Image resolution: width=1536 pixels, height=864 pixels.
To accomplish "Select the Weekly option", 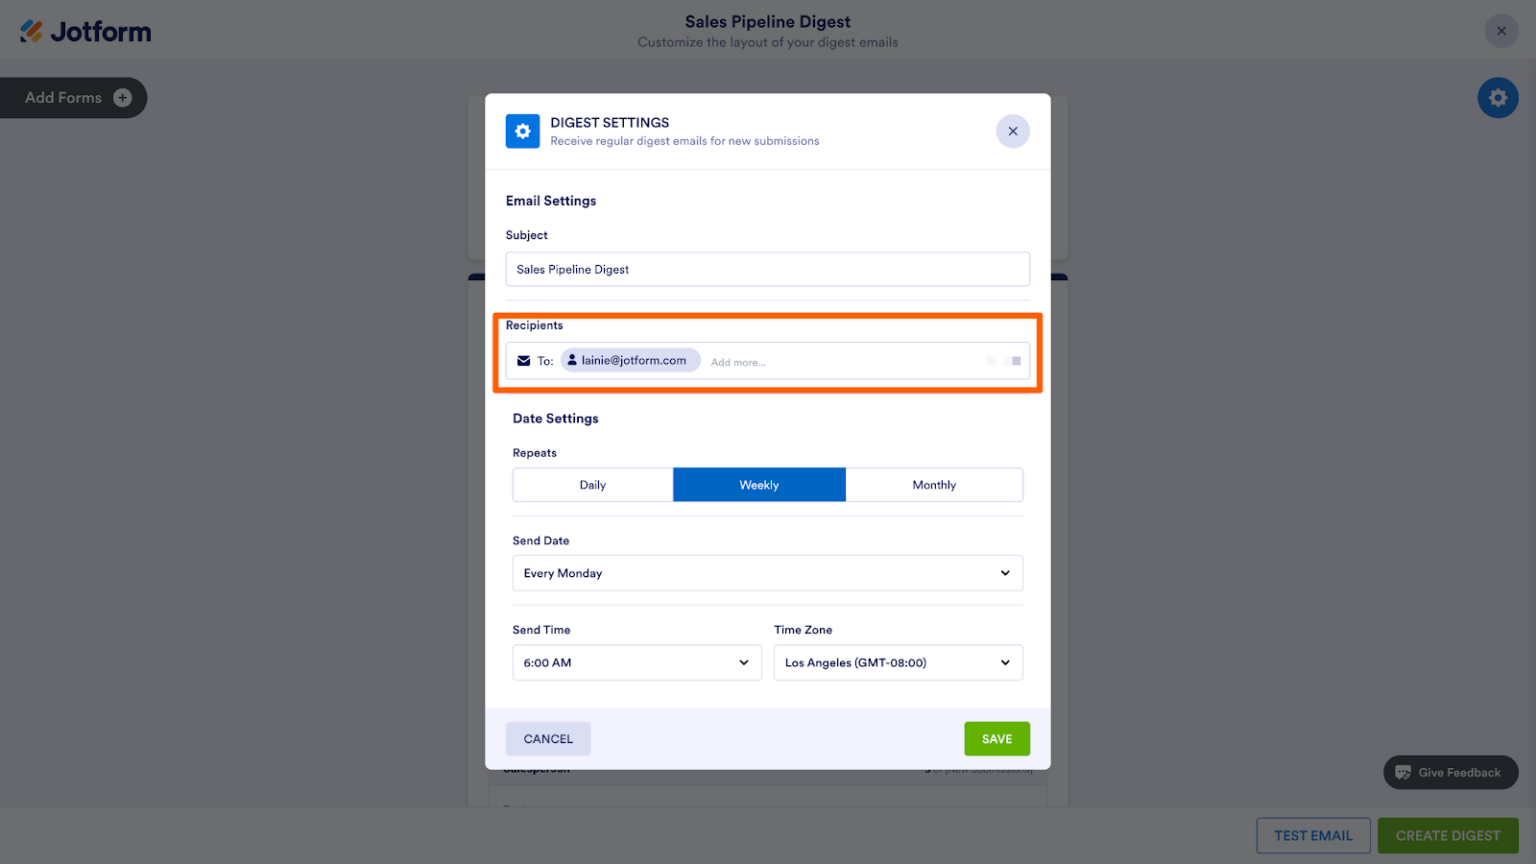I will point(759,484).
